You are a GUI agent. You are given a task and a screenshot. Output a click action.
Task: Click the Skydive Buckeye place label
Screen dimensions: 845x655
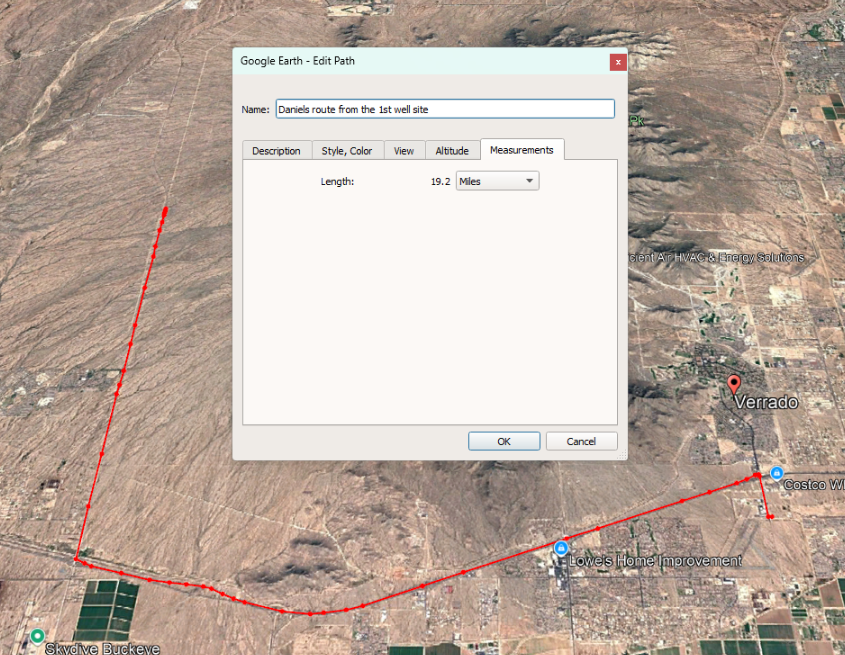102,648
